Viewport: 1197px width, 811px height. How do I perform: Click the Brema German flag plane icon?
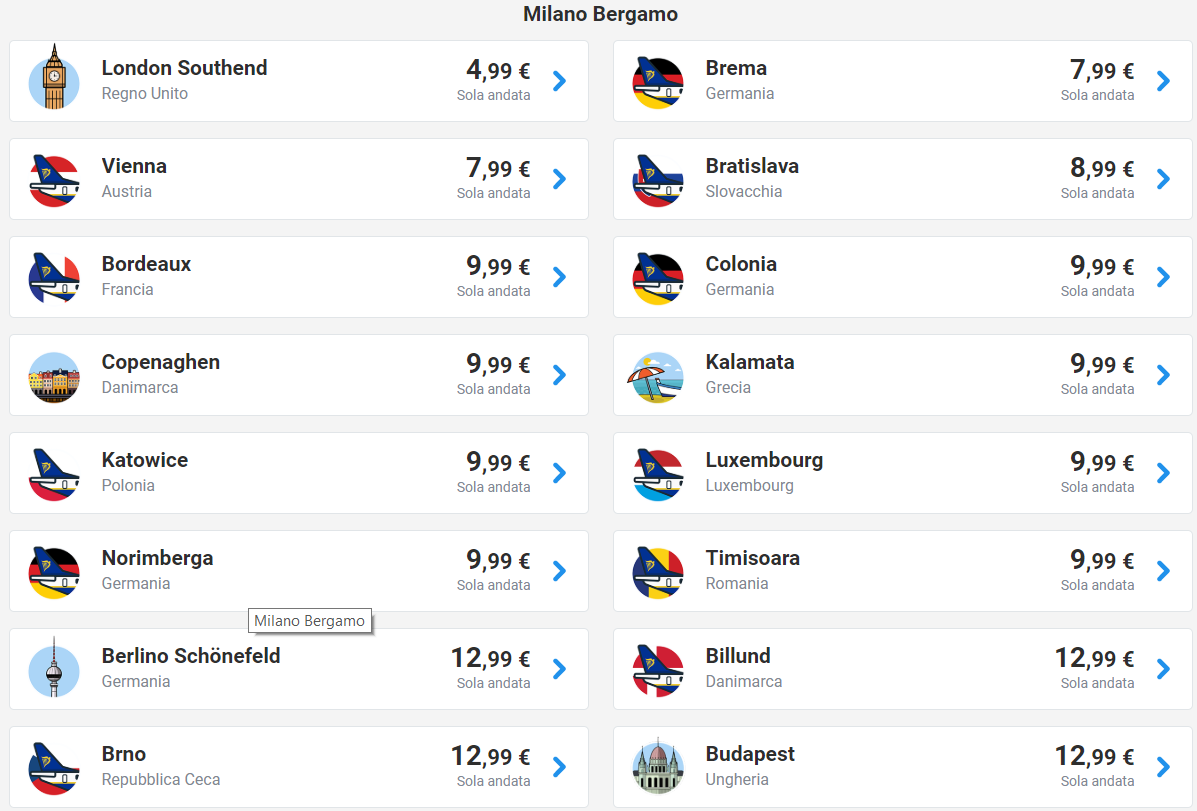658,82
